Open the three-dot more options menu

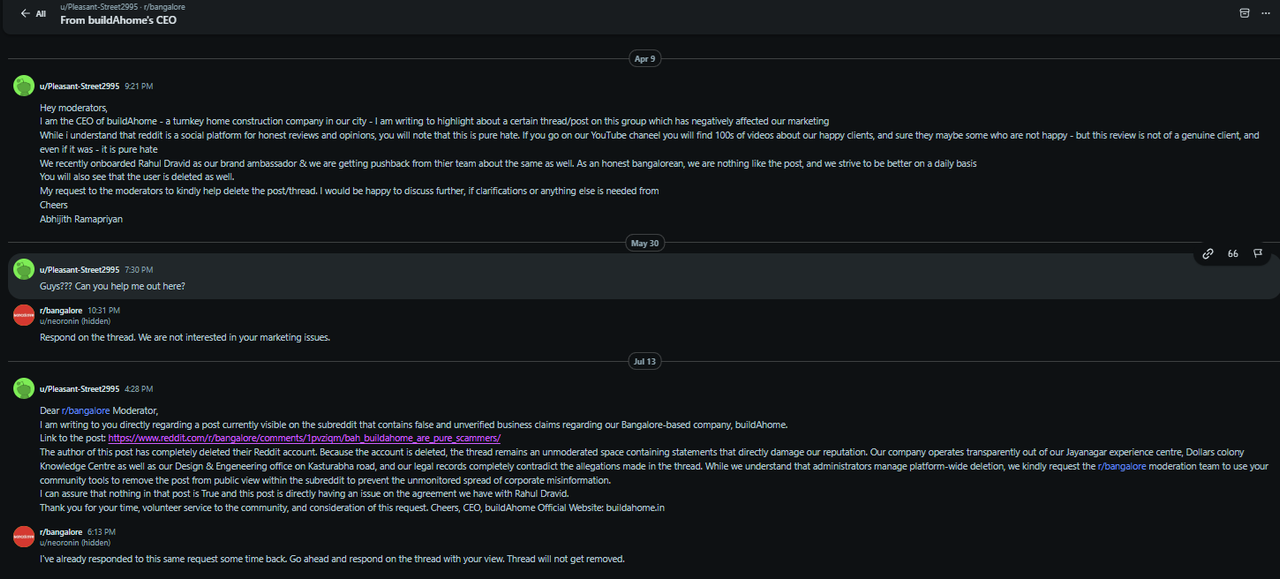(x=1265, y=13)
